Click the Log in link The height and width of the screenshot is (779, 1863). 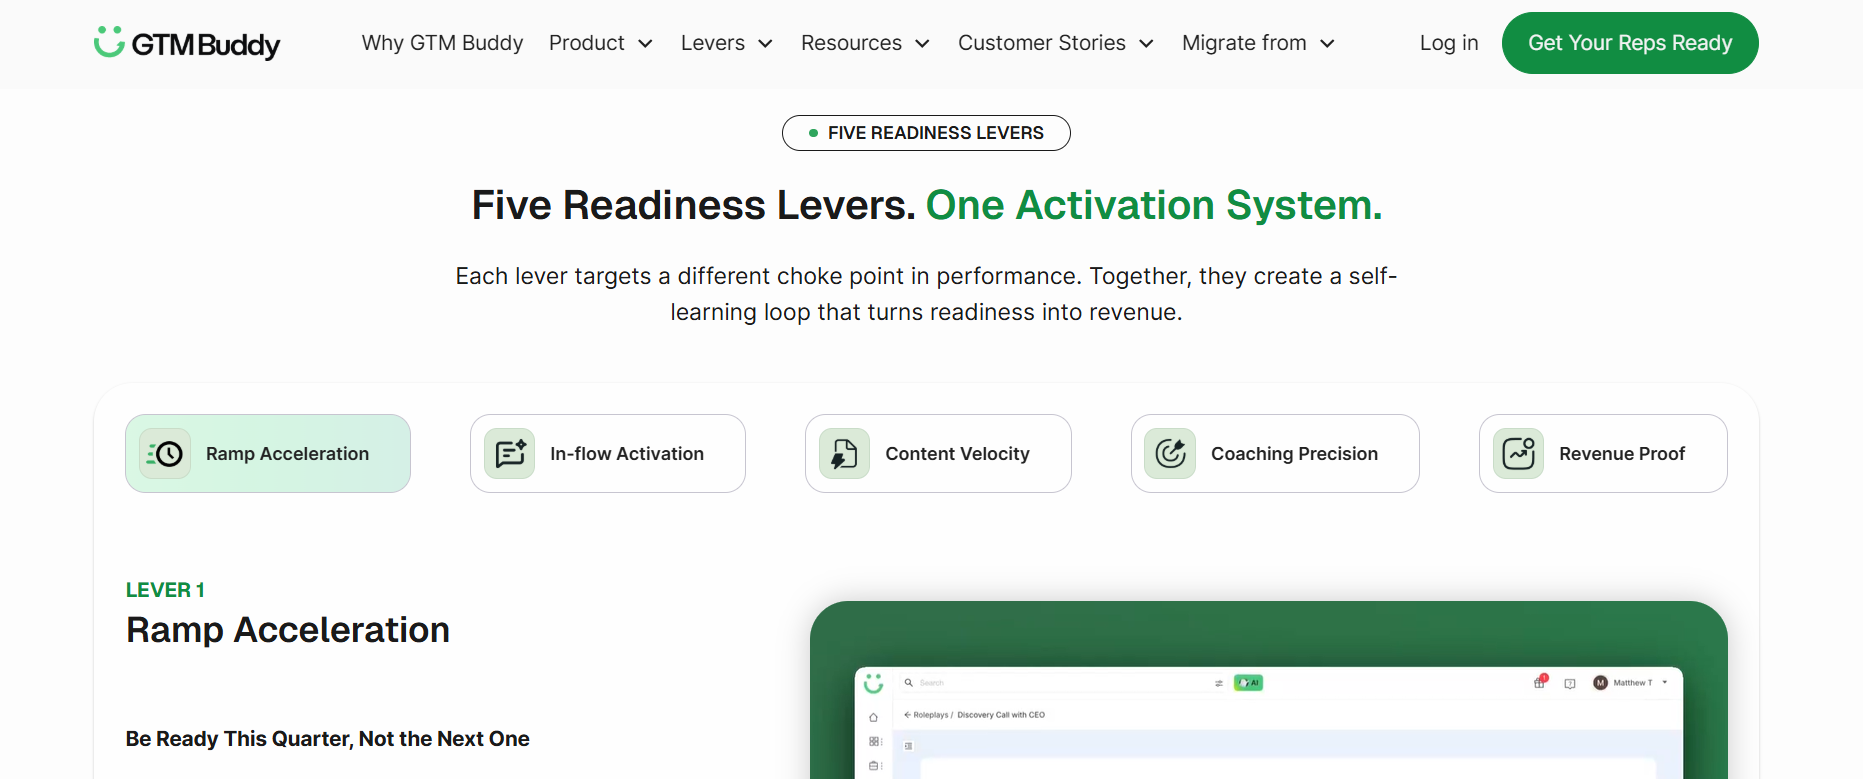(1448, 43)
